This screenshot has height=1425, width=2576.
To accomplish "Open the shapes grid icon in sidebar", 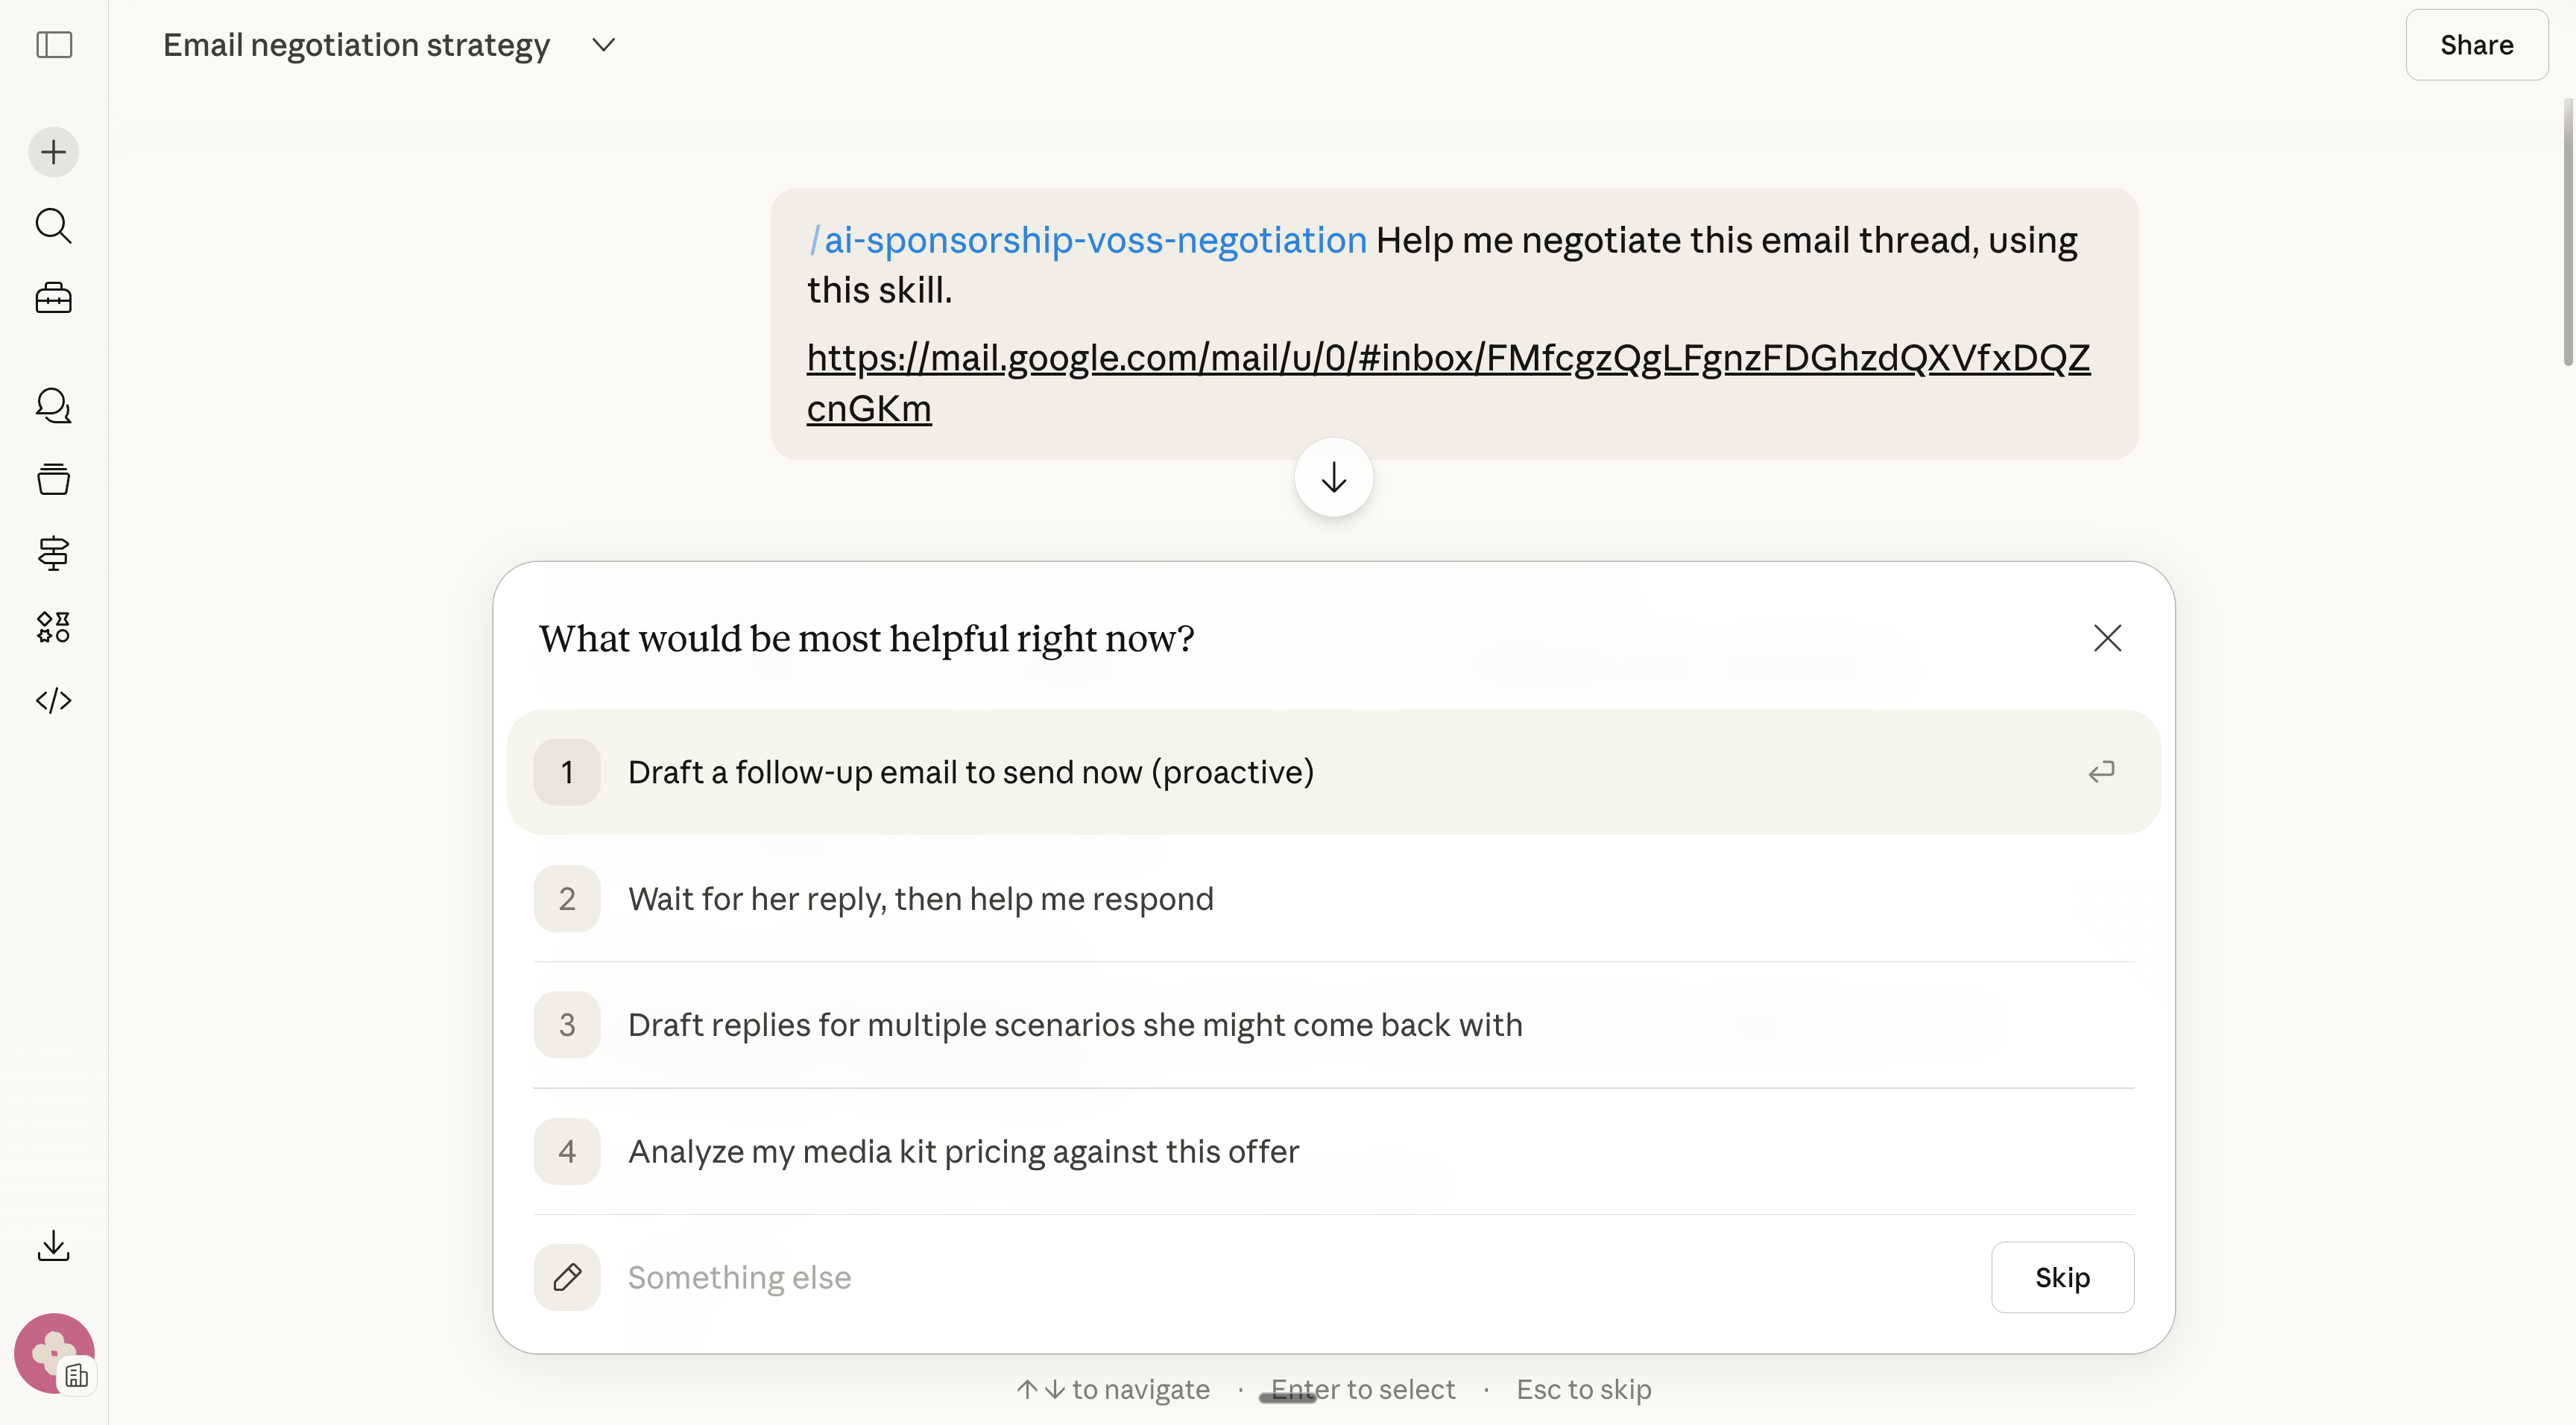I will tap(54, 627).
